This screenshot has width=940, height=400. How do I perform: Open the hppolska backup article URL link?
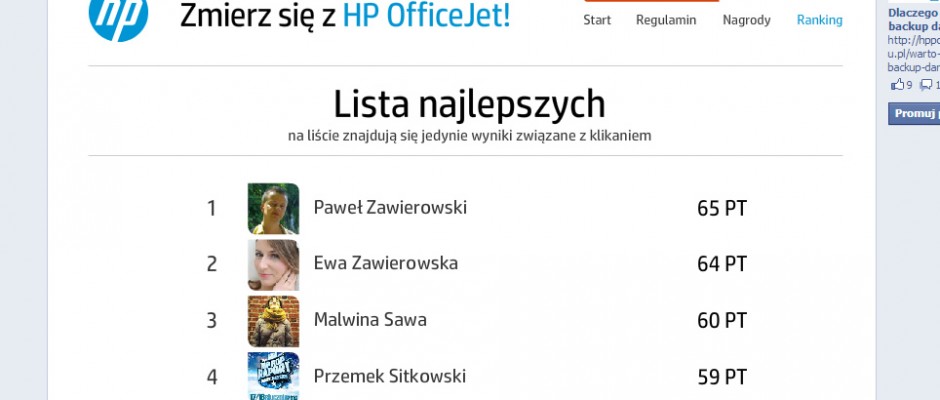point(914,54)
